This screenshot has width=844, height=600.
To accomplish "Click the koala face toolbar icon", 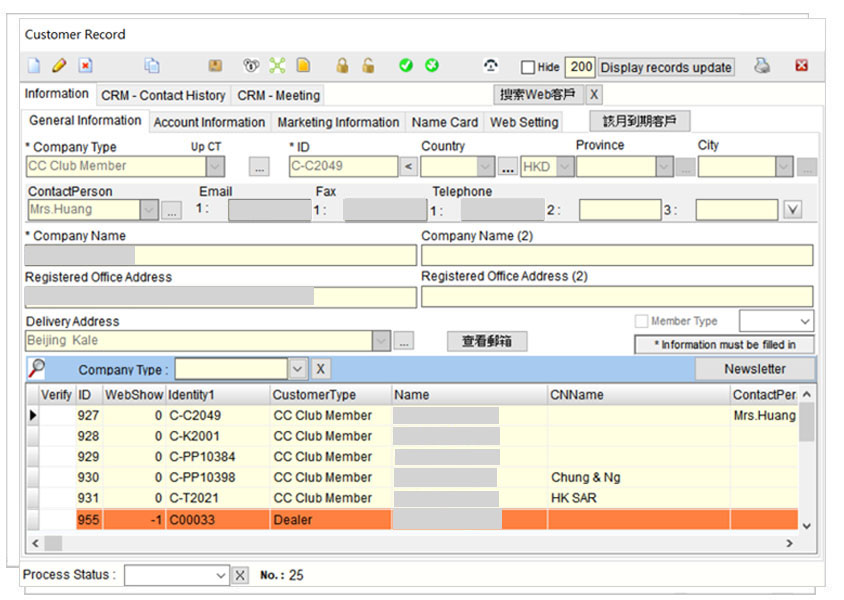I will (251, 66).
